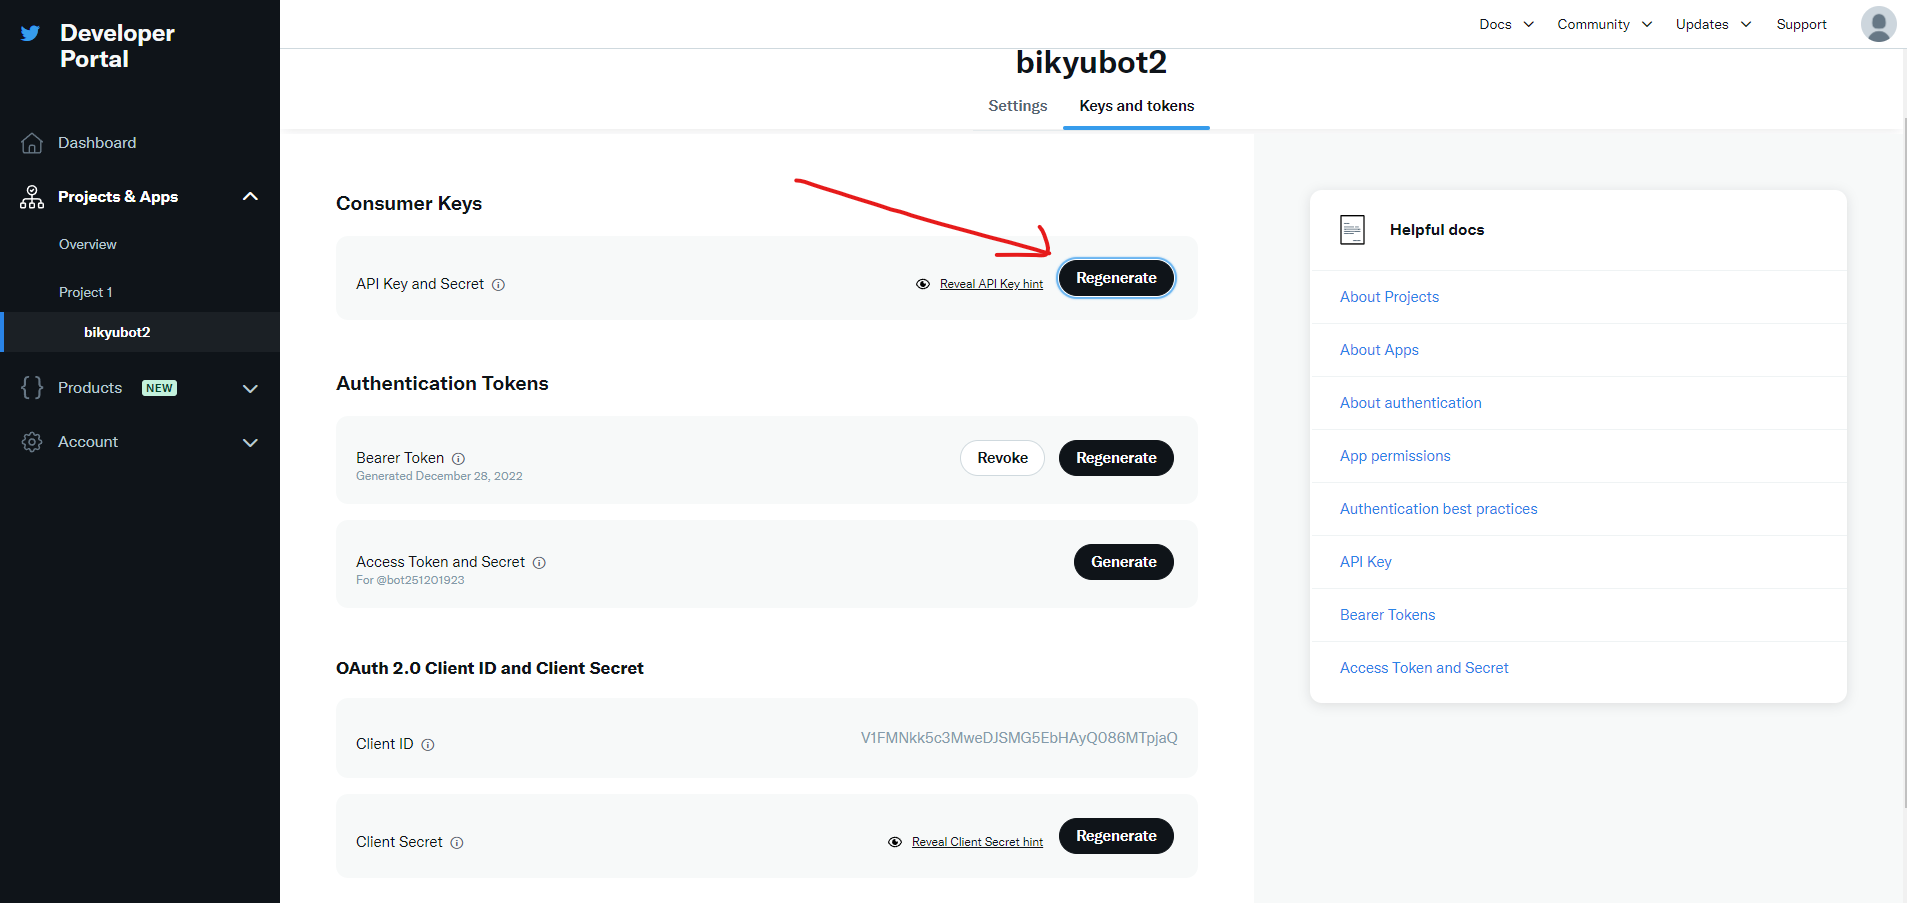Viewport: 1907px width, 903px height.
Task: Click the Account gear icon
Action: tap(32, 442)
